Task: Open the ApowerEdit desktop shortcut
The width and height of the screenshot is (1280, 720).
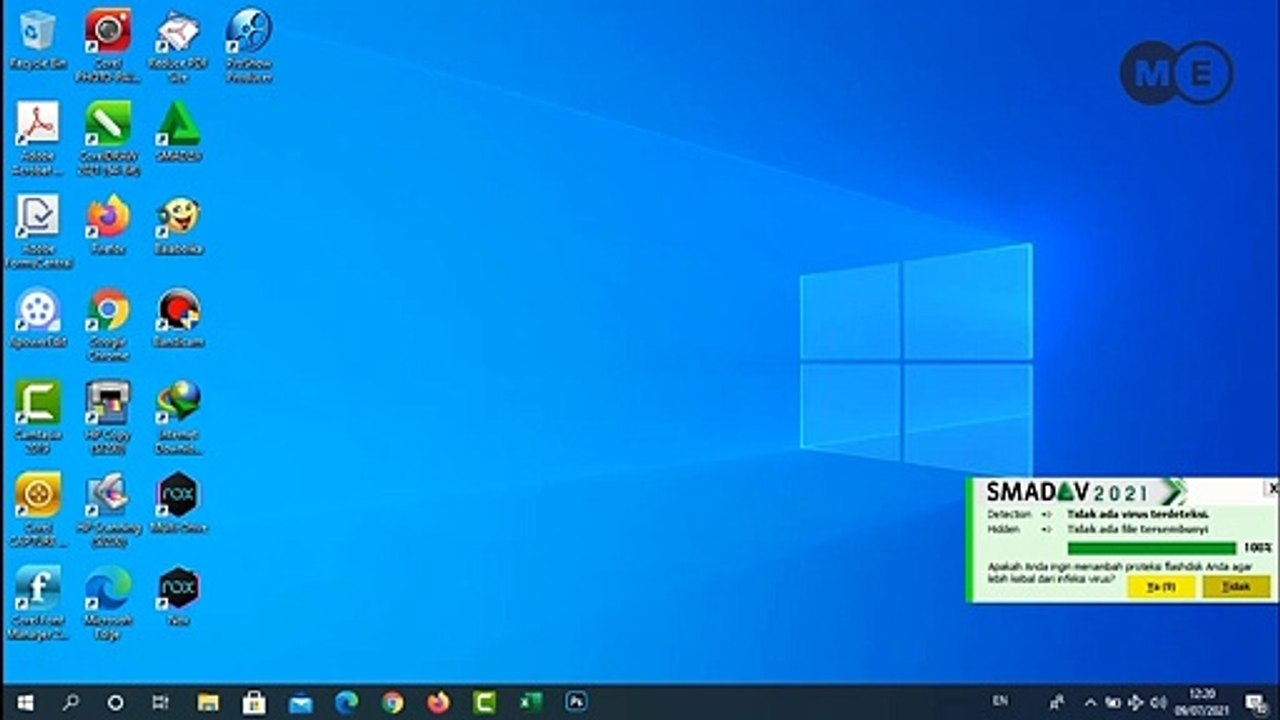Action: point(37,317)
